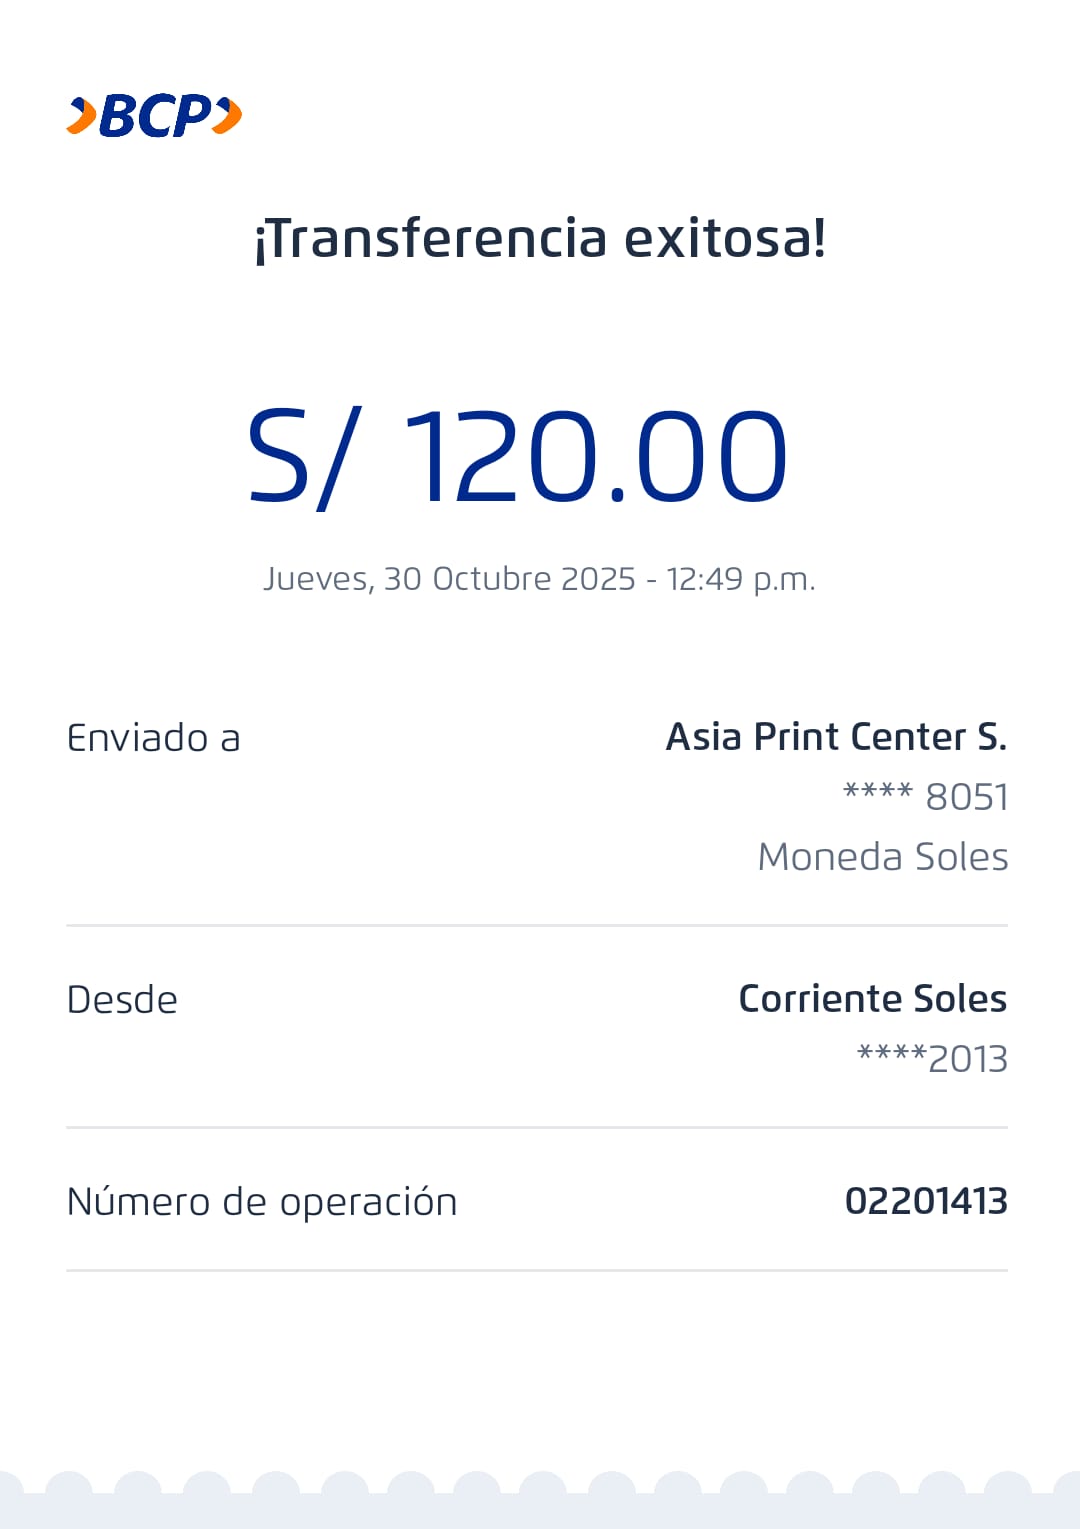This screenshot has width=1080, height=1529.
Task: Select the S/ 120.00 transfer amount
Action: pyautogui.click(x=518, y=457)
